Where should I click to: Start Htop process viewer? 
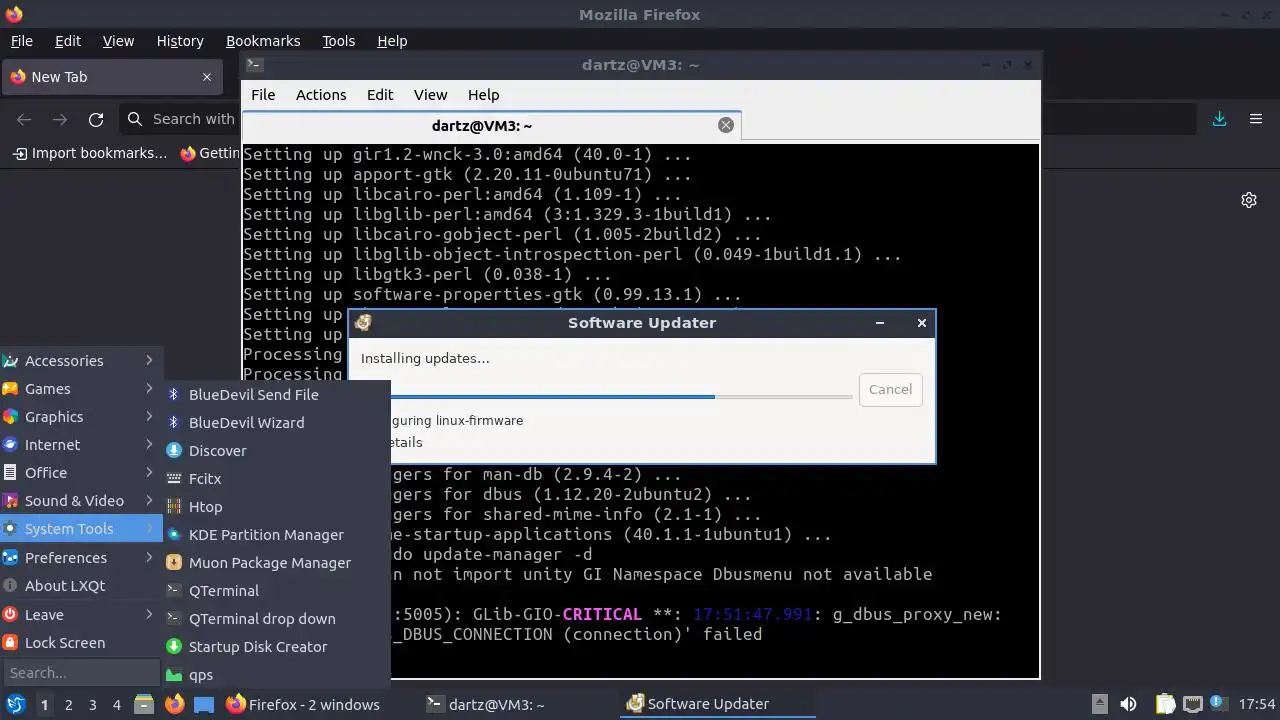277,507
